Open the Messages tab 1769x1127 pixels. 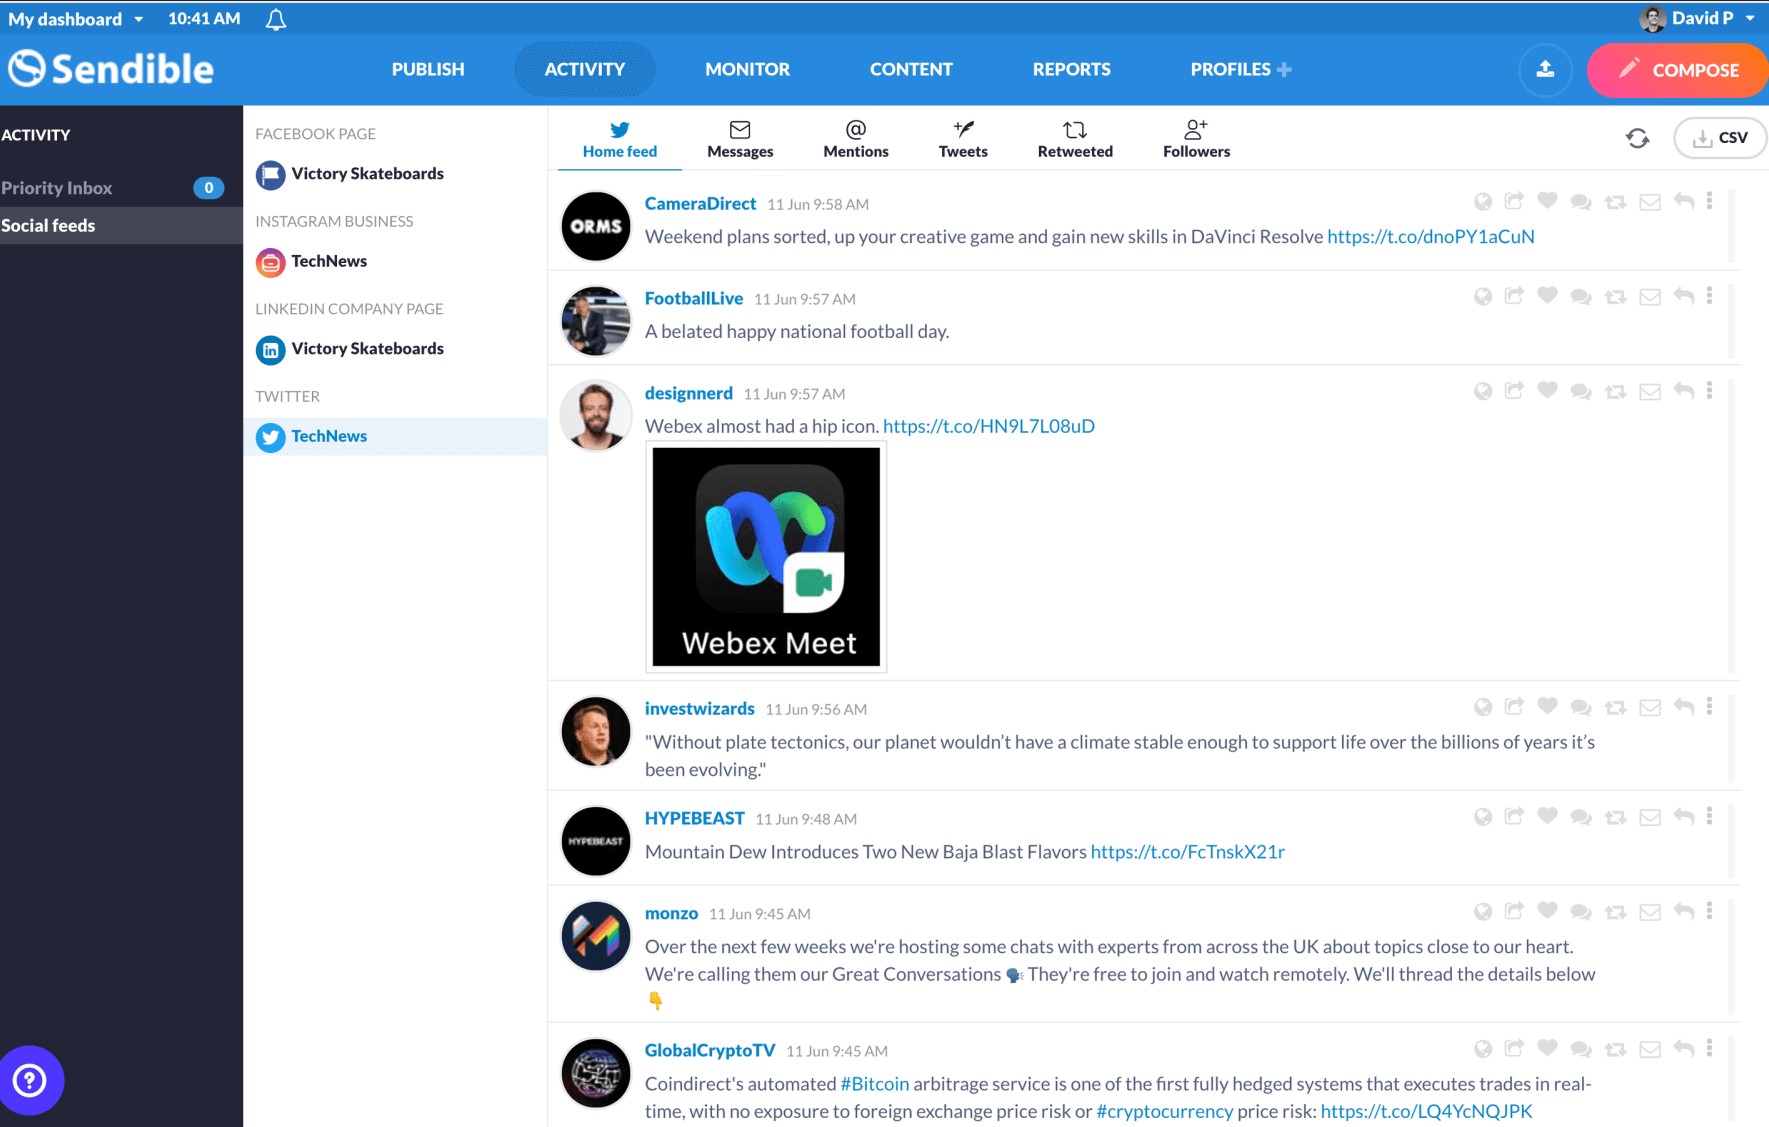coord(740,139)
